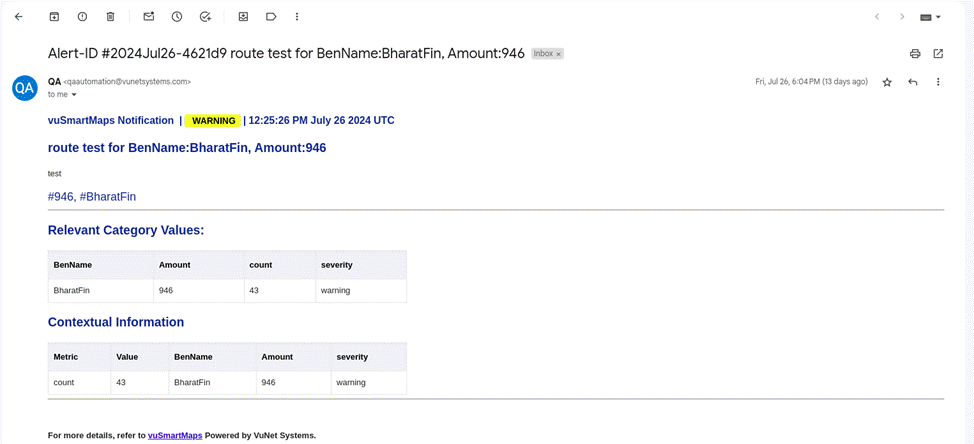
Task: Open the vuSmartMaps link
Action: tap(175, 436)
